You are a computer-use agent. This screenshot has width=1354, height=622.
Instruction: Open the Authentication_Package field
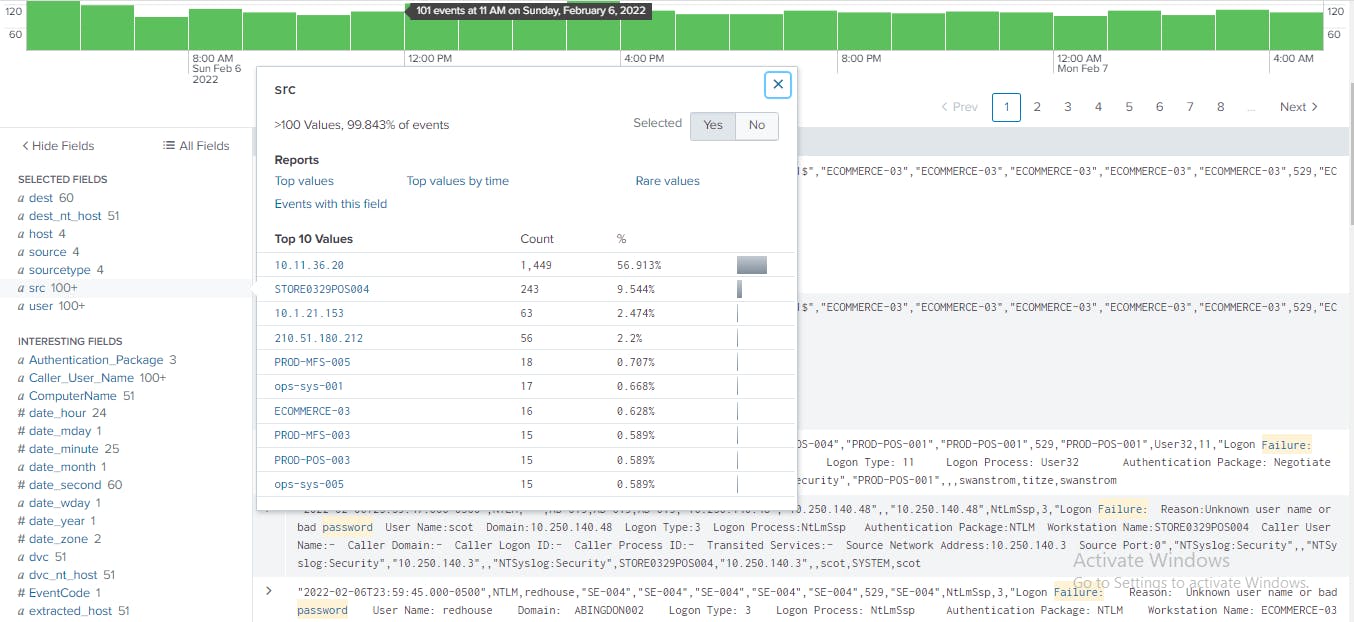tap(96, 360)
